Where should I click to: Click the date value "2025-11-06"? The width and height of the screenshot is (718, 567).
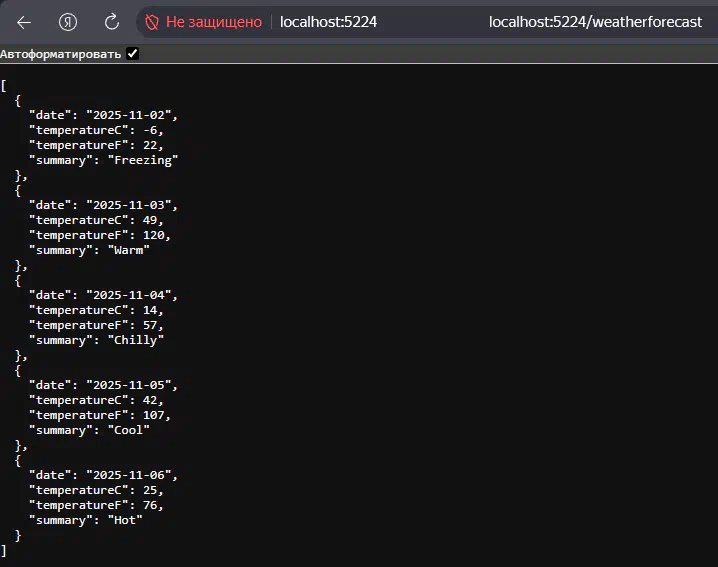(131, 475)
